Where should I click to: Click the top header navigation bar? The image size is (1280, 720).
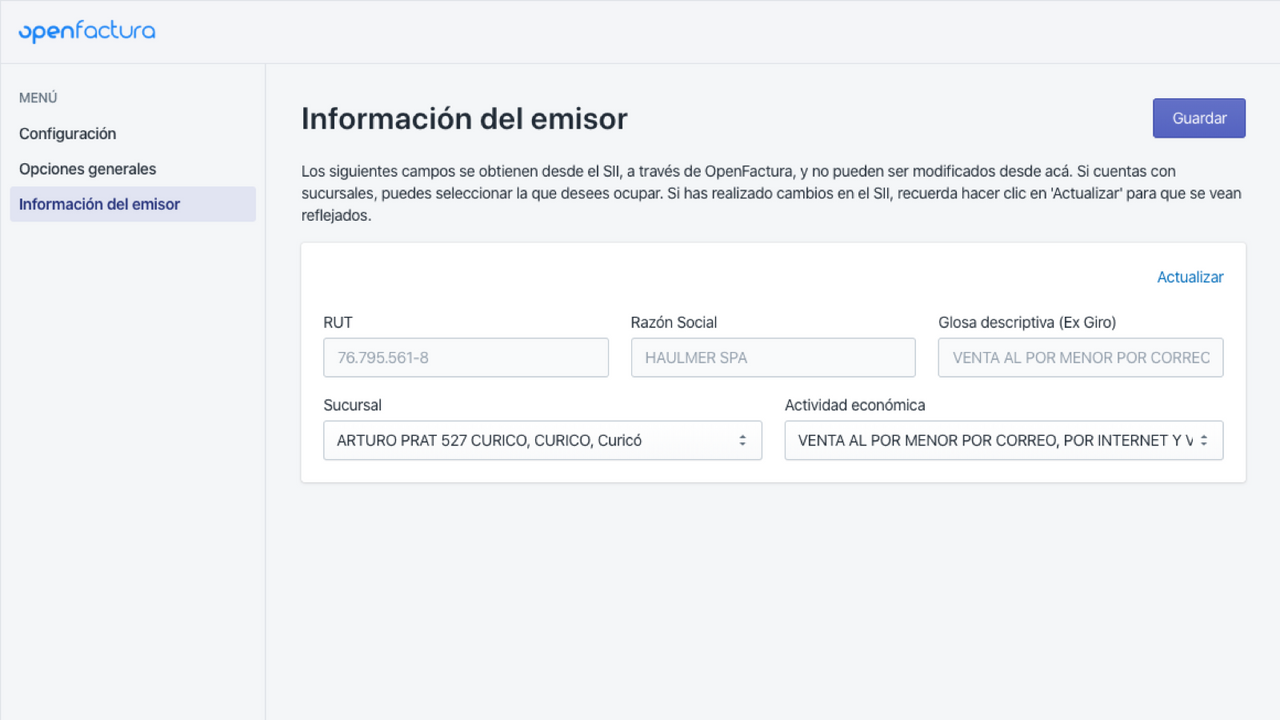[640, 31]
